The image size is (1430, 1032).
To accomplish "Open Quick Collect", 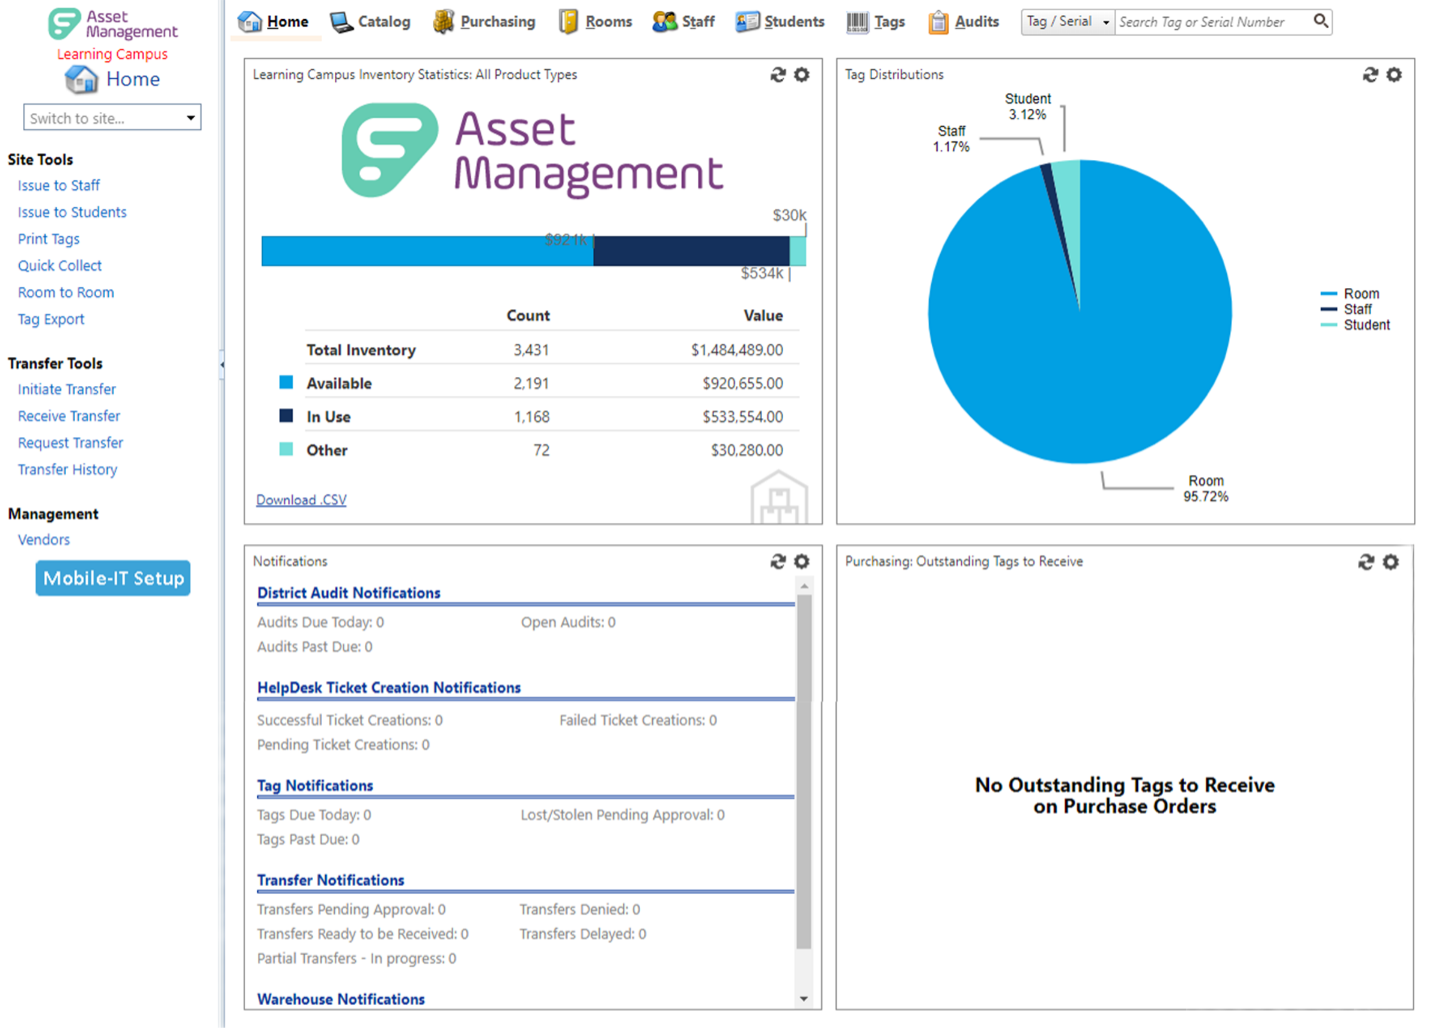I will pyautogui.click(x=60, y=266).
